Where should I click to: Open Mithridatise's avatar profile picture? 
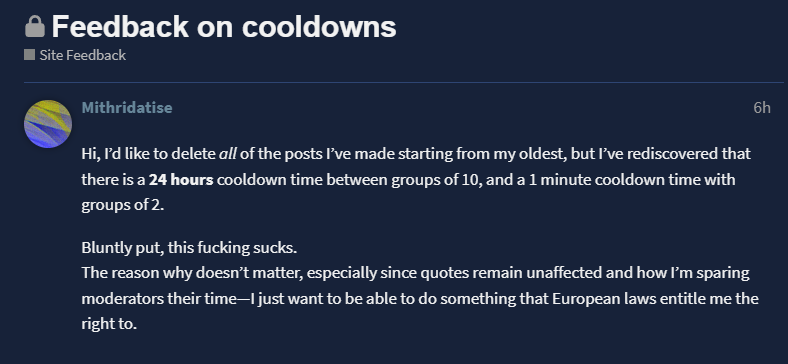[48, 124]
